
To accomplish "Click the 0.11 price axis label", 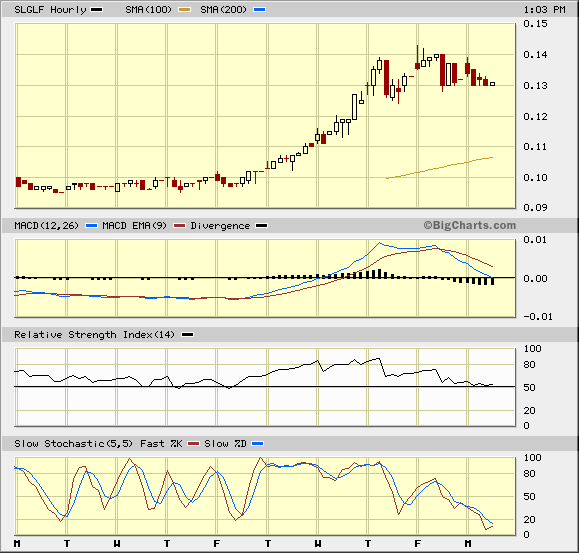I will pos(535,147).
